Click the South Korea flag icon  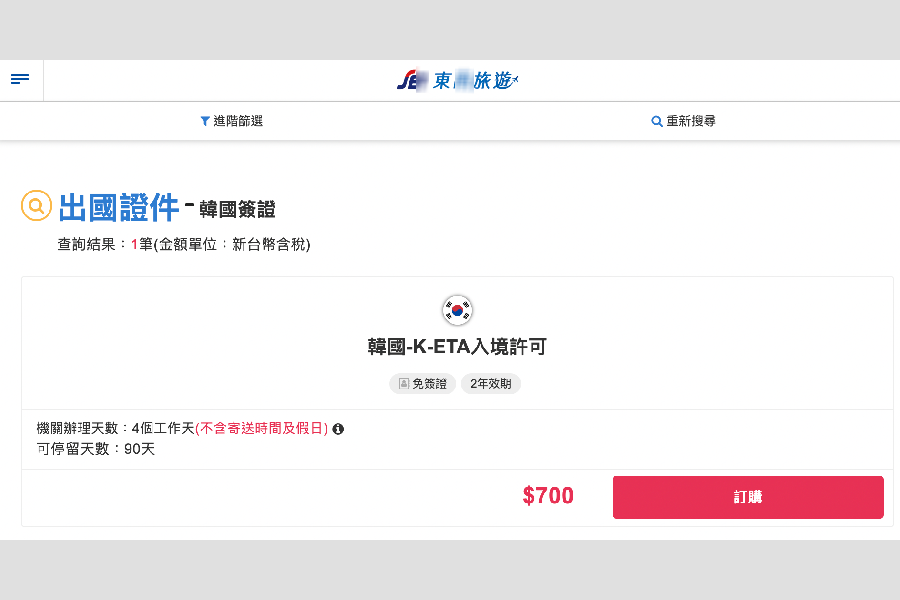pyautogui.click(x=457, y=310)
